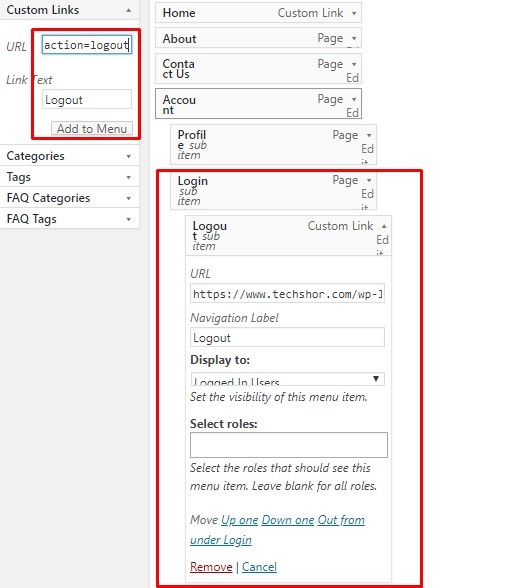Screen dimensions: 518x588
Task: Expand the Contact Us menu item arrow
Action: point(354,64)
